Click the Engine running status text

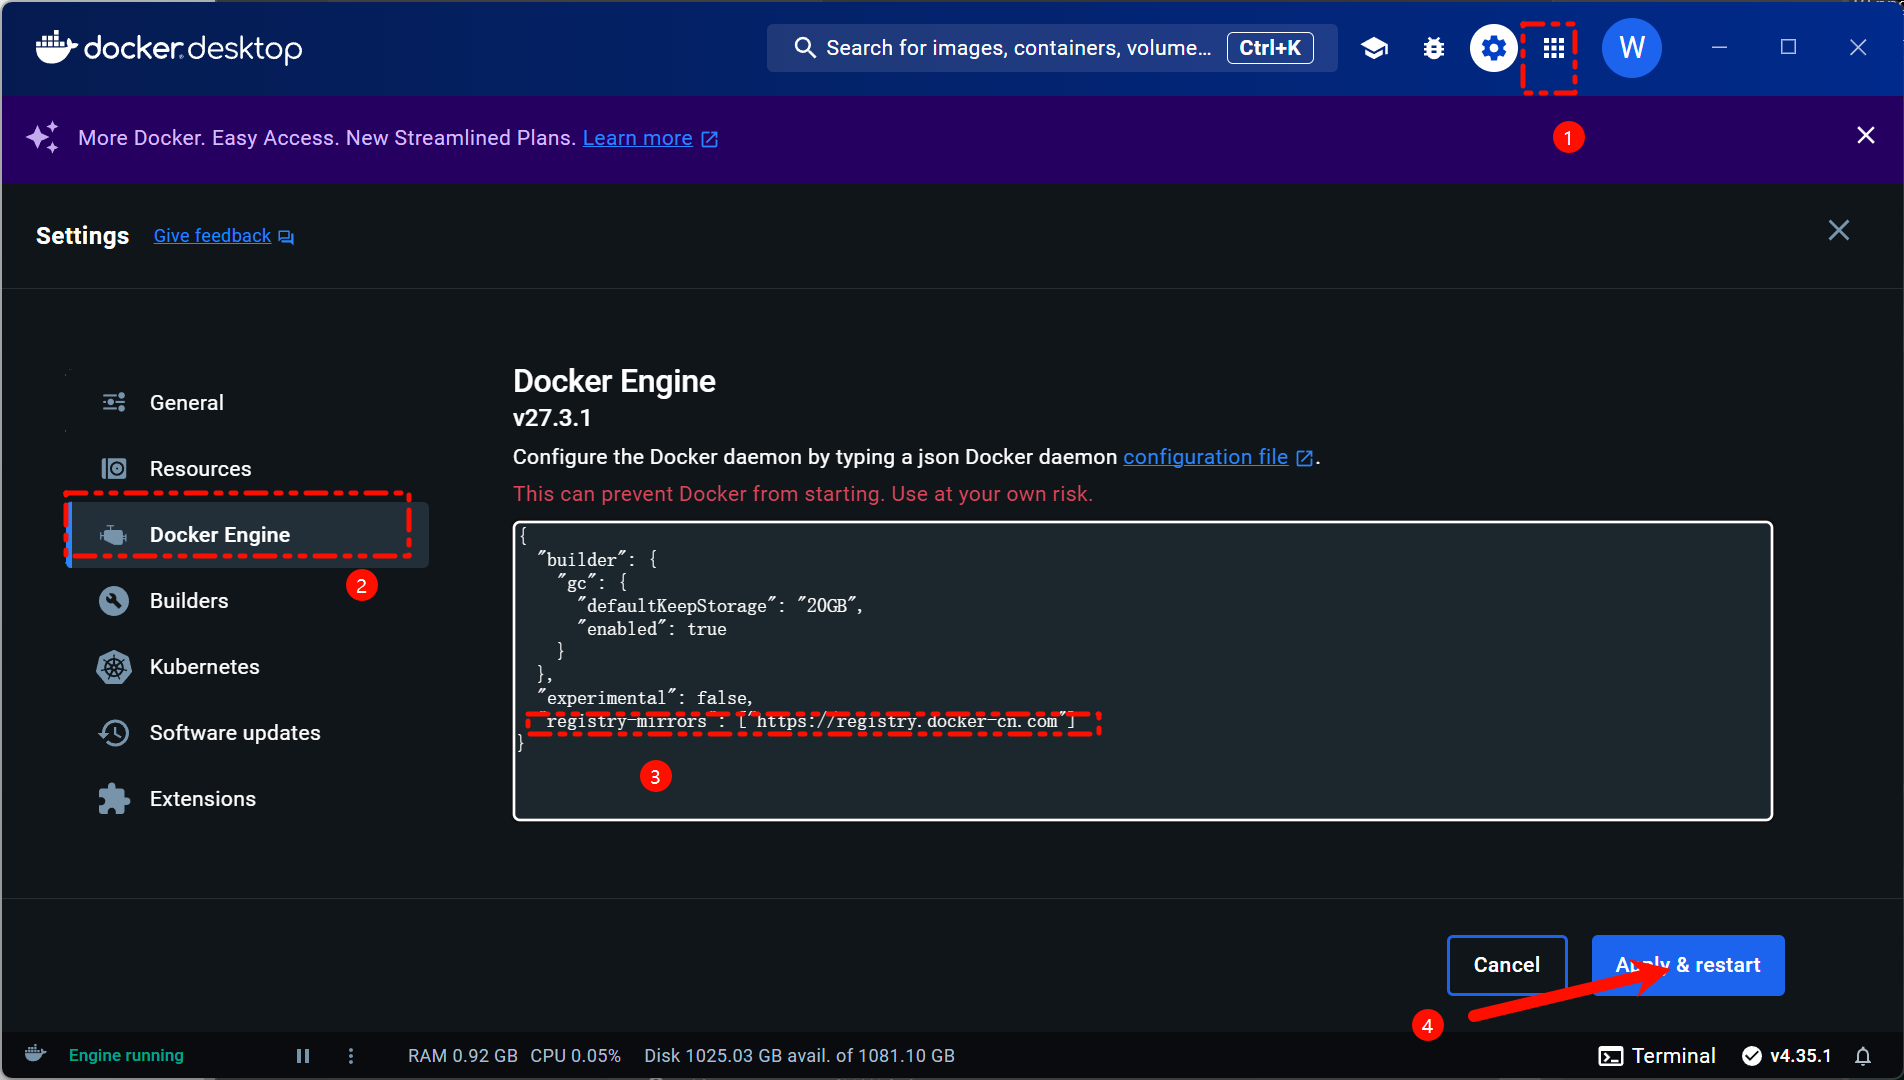(x=126, y=1056)
